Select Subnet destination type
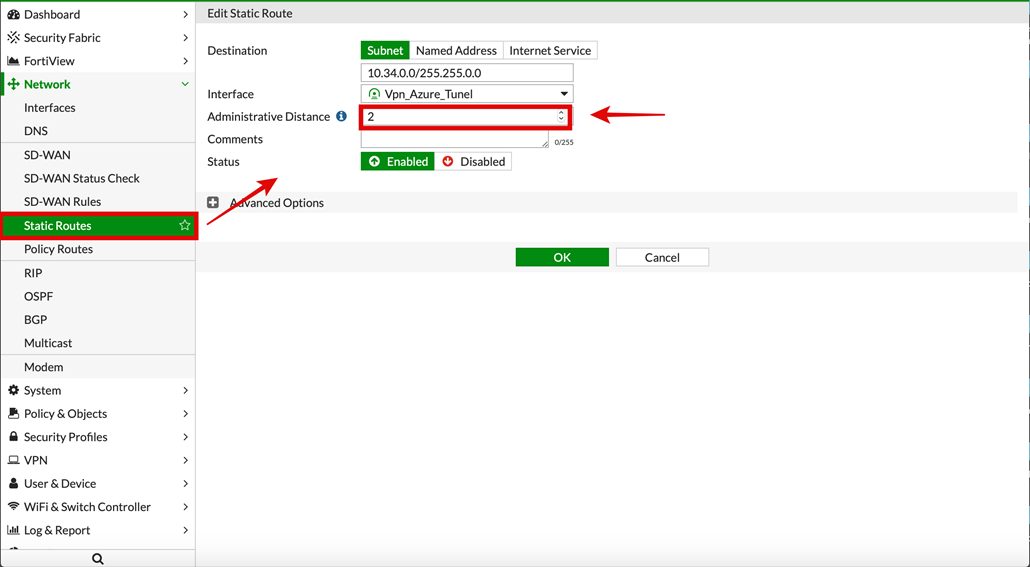 (x=385, y=51)
